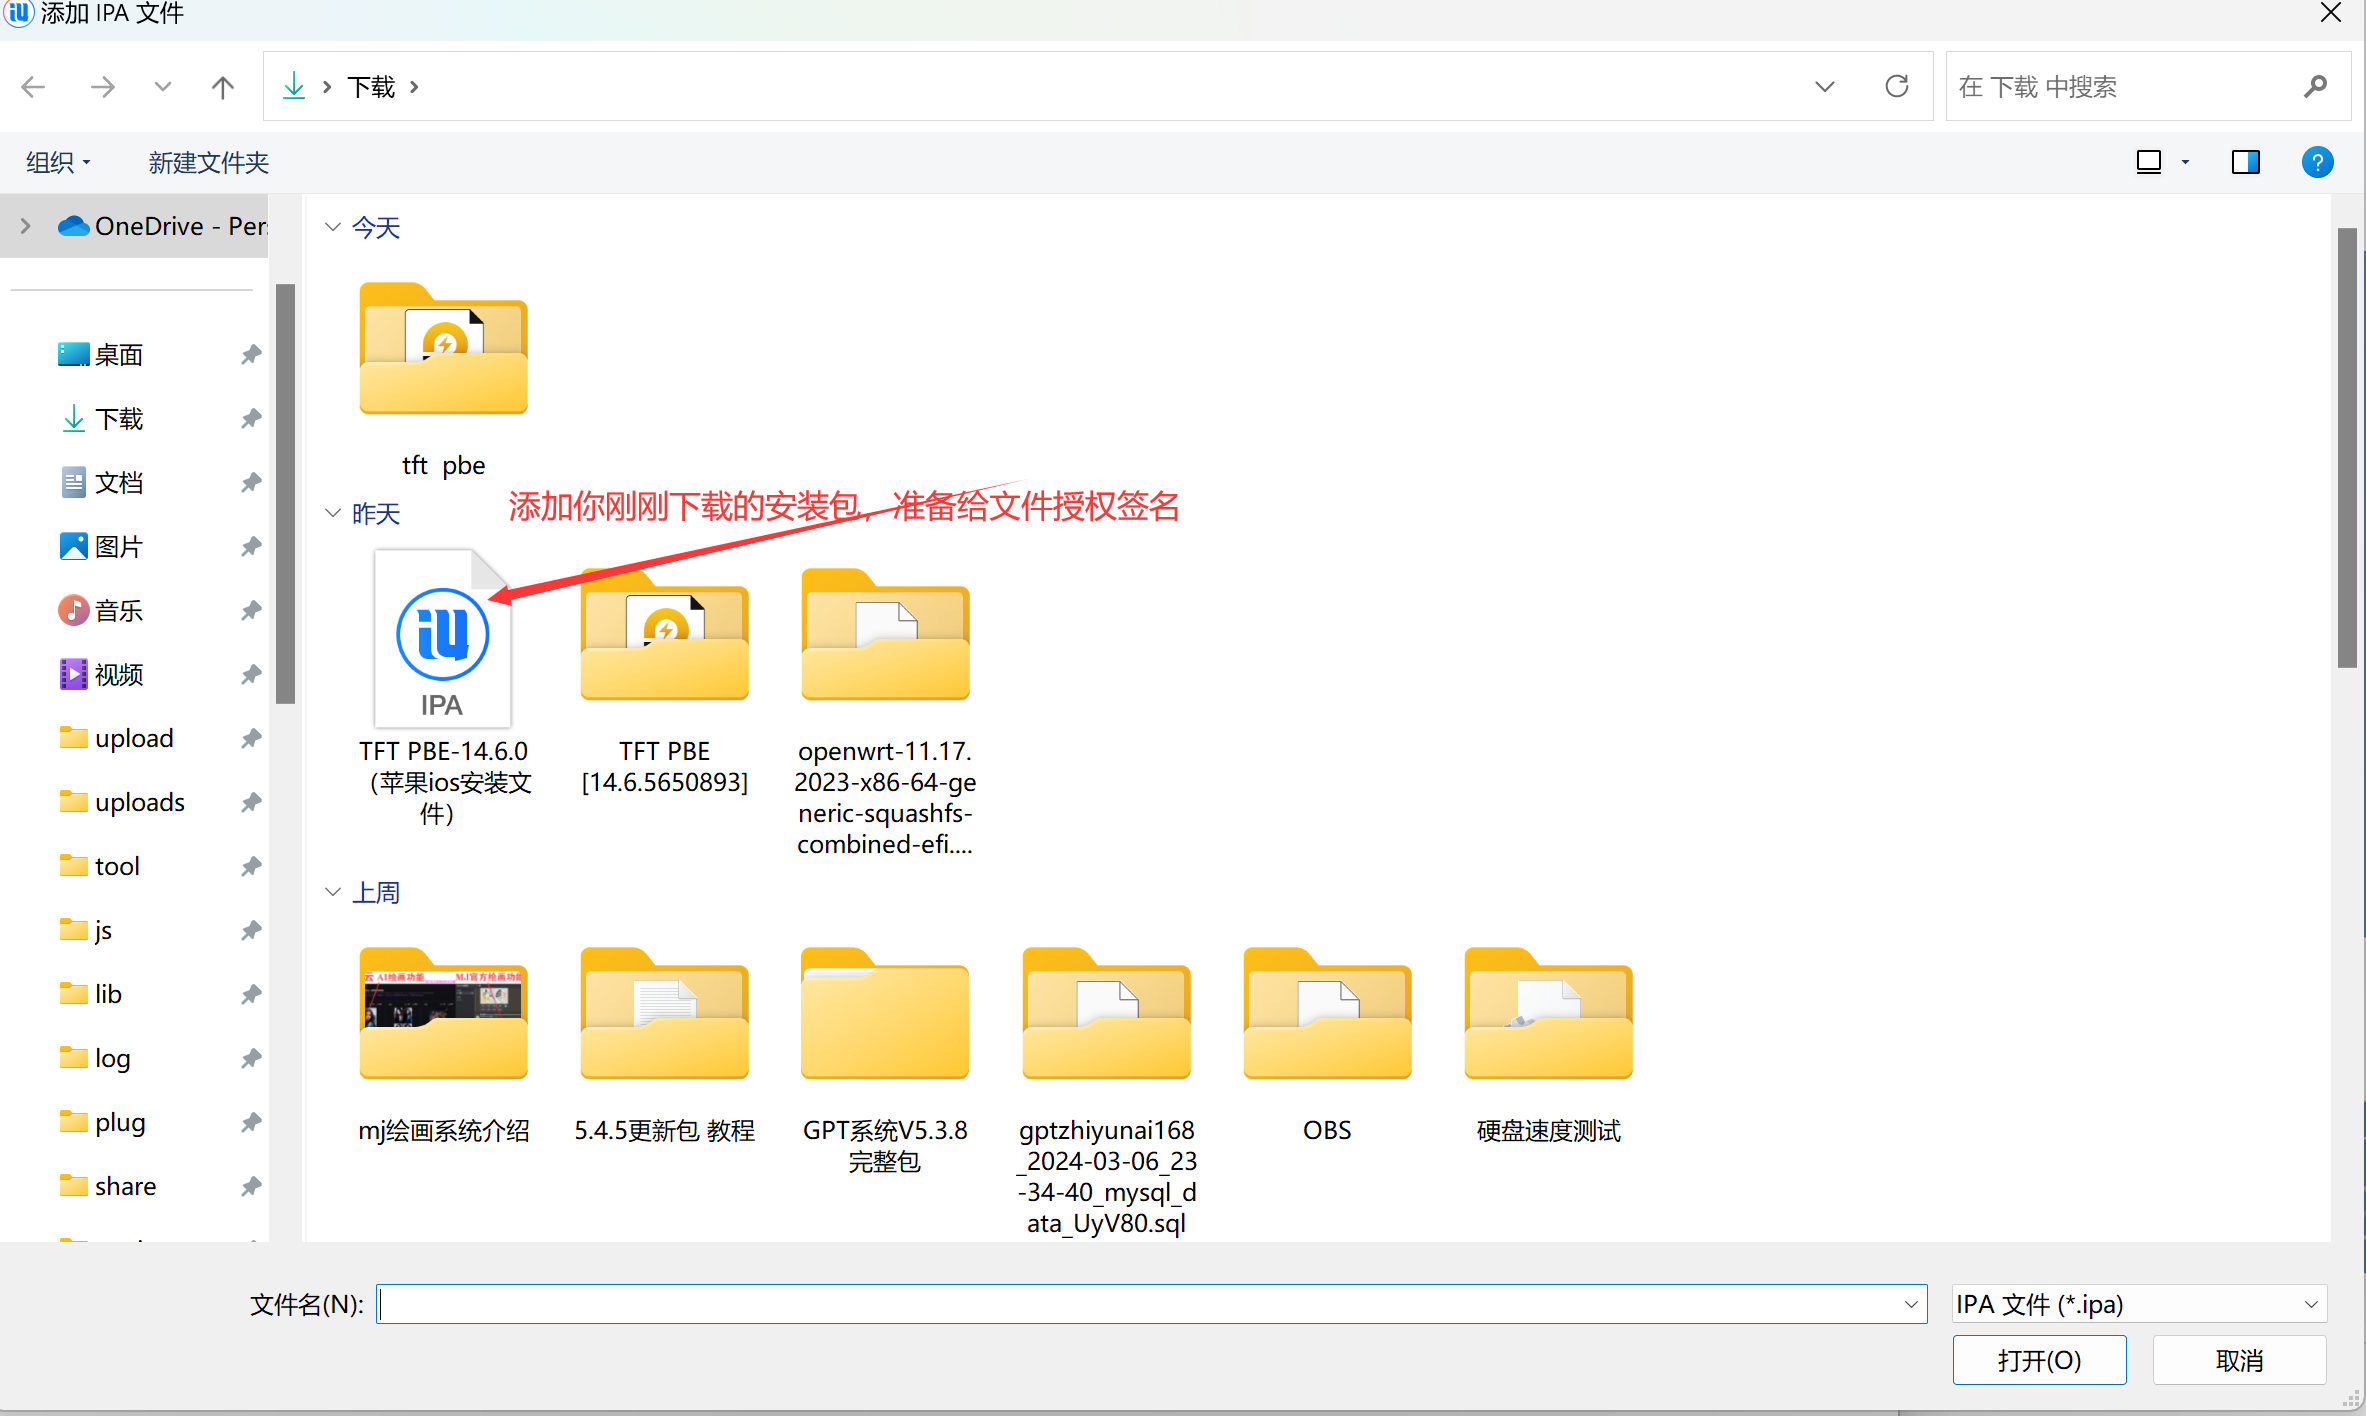Screen dimensions: 2366x1416
Task: Collapse the 上周 group chevron
Action: [333, 892]
